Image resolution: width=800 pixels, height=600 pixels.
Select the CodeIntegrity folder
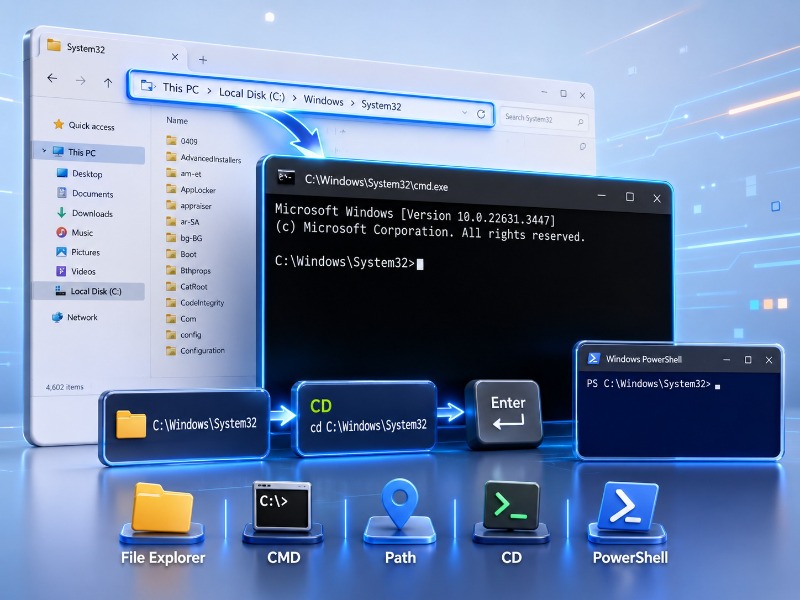click(x=195, y=303)
